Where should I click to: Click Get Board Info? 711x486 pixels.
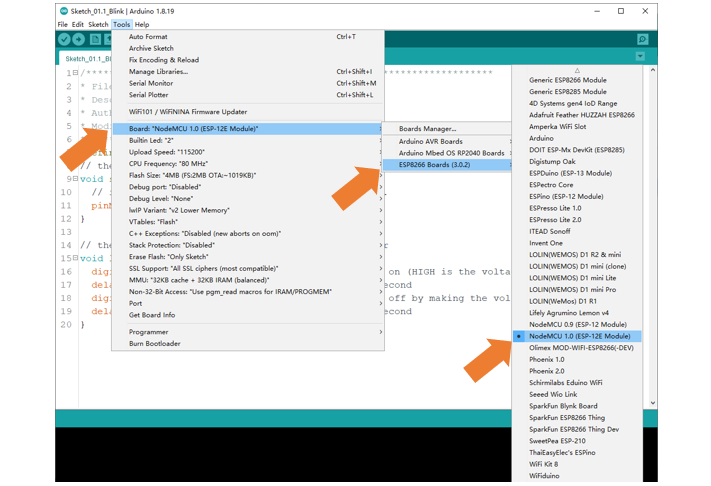[248, 315]
